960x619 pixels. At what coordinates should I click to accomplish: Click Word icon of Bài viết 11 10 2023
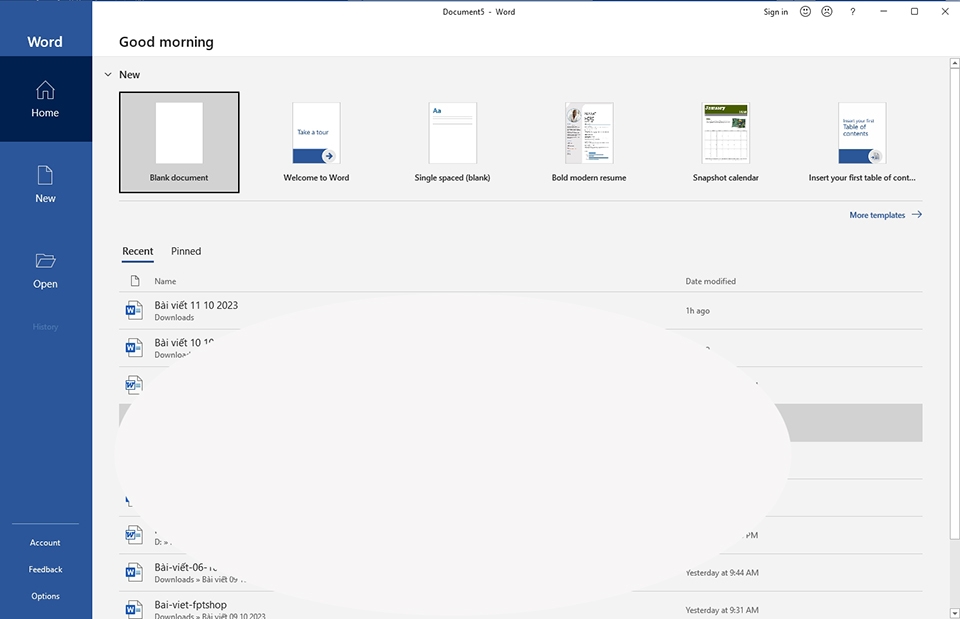point(133,310)
